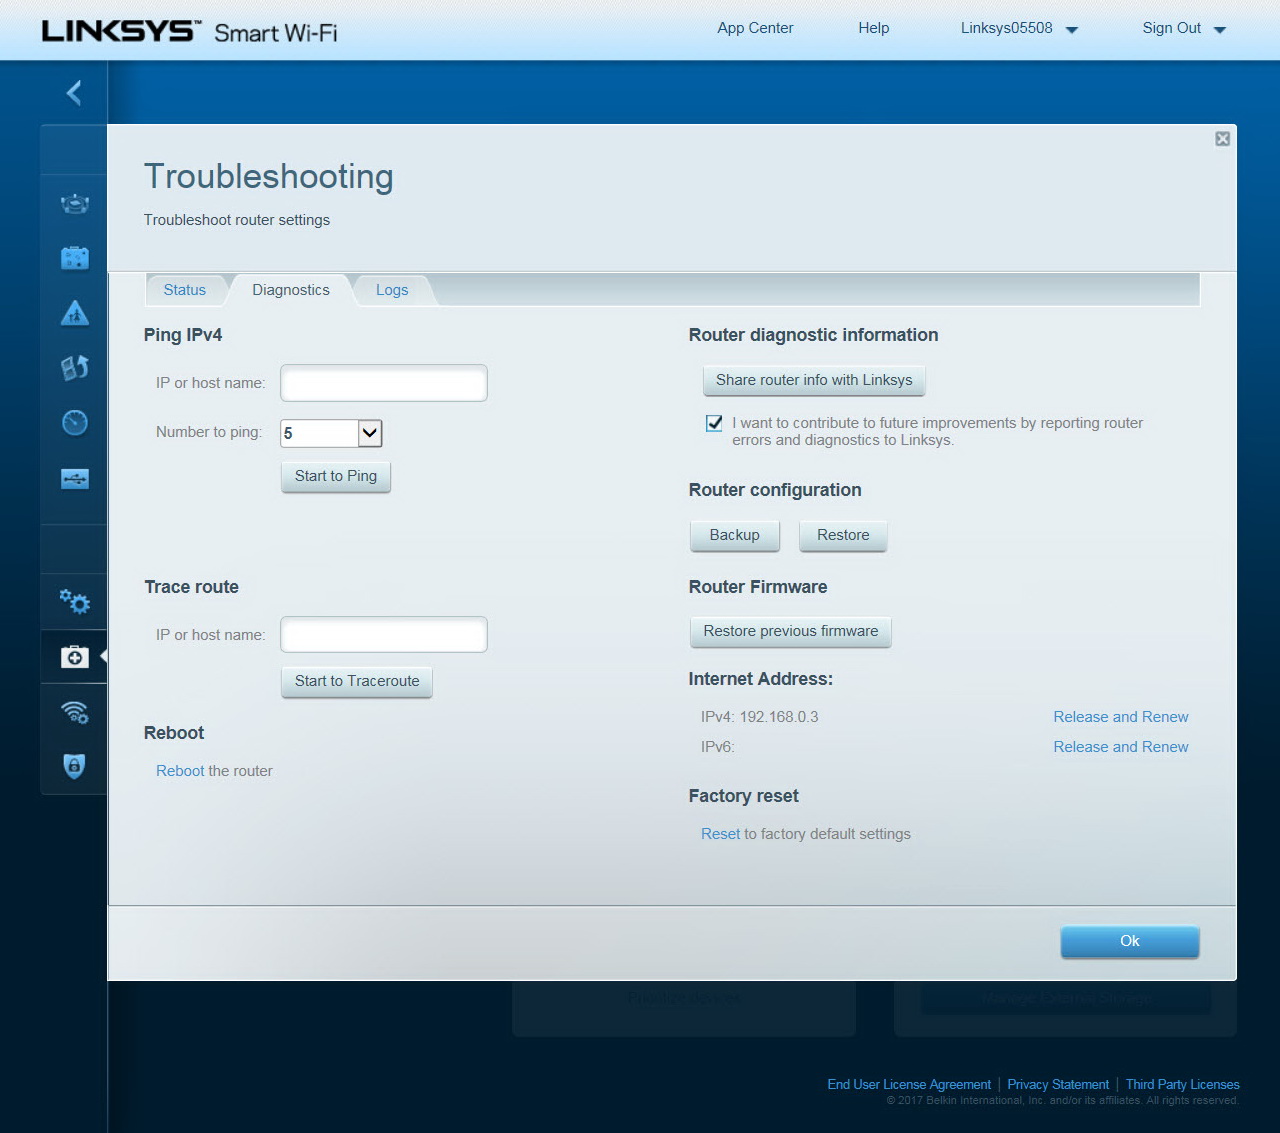Click IPv6 Release and Renew link
Screen dimensions: 1280x1133
(1121, 747)
